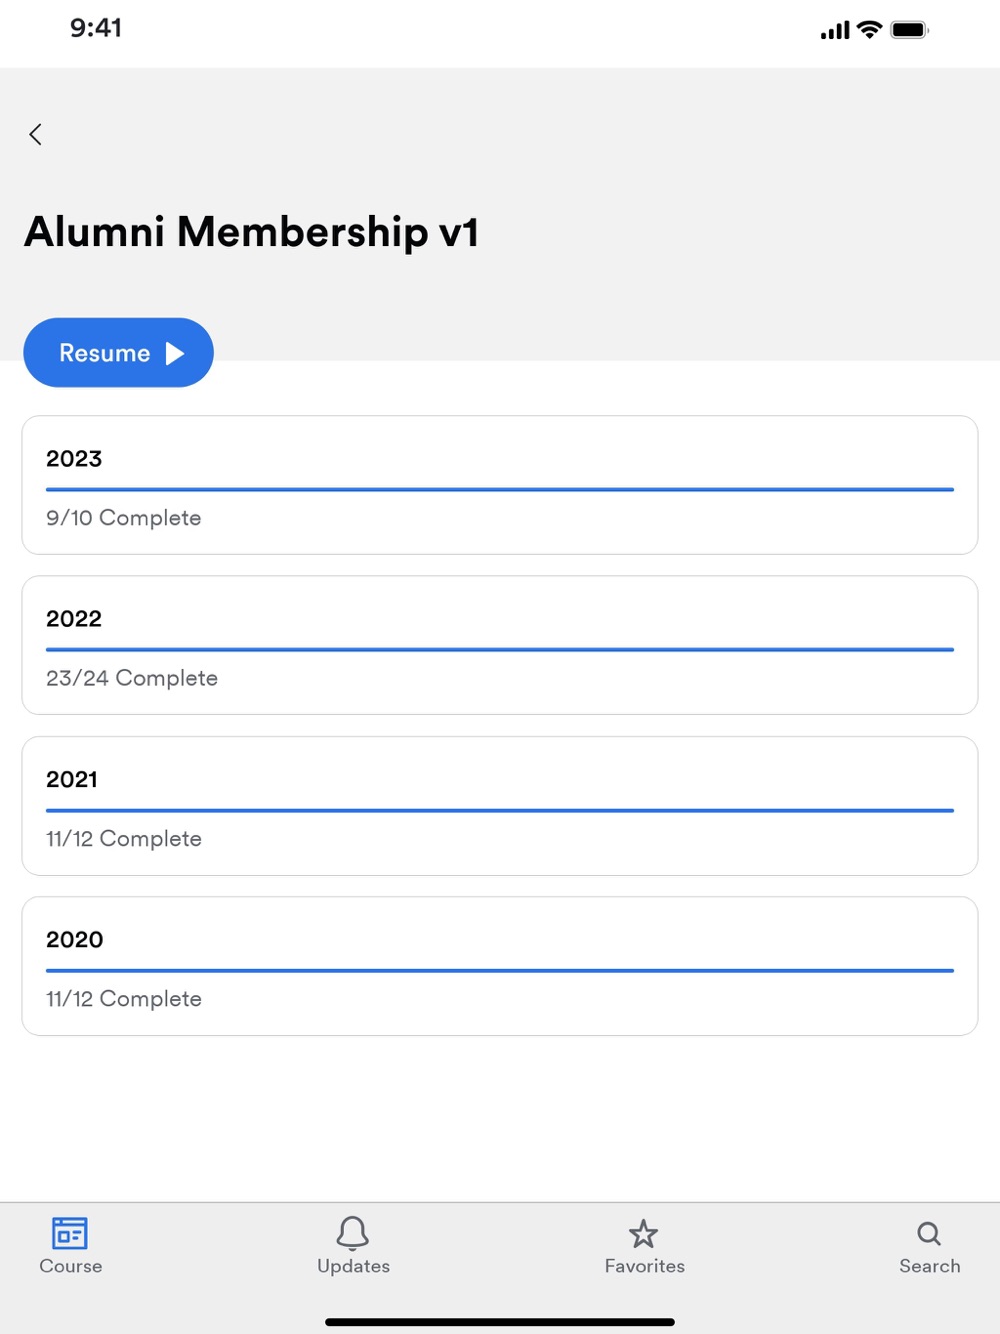Click the cellular signal bars icon
This screenshot has height=1334, width=1000.
[835, 31]
